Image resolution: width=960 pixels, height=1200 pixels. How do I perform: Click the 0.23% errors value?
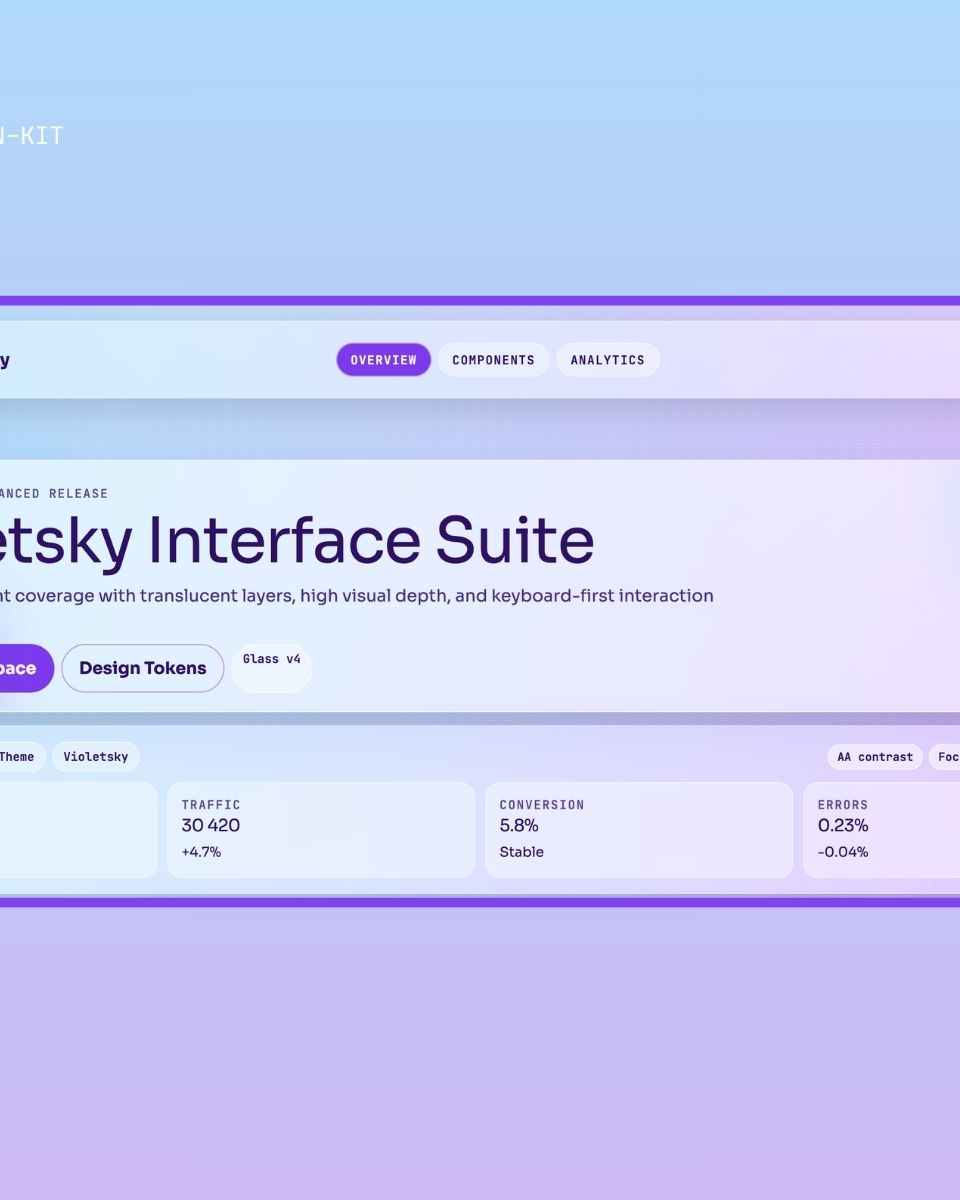tap(843, 826)
